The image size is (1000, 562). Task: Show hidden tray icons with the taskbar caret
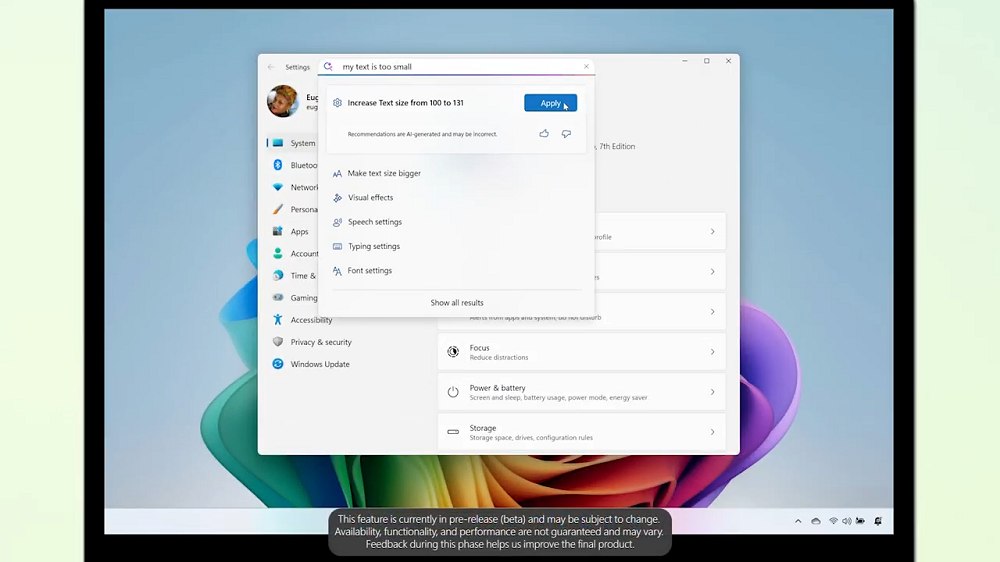(x=798, y=521)
